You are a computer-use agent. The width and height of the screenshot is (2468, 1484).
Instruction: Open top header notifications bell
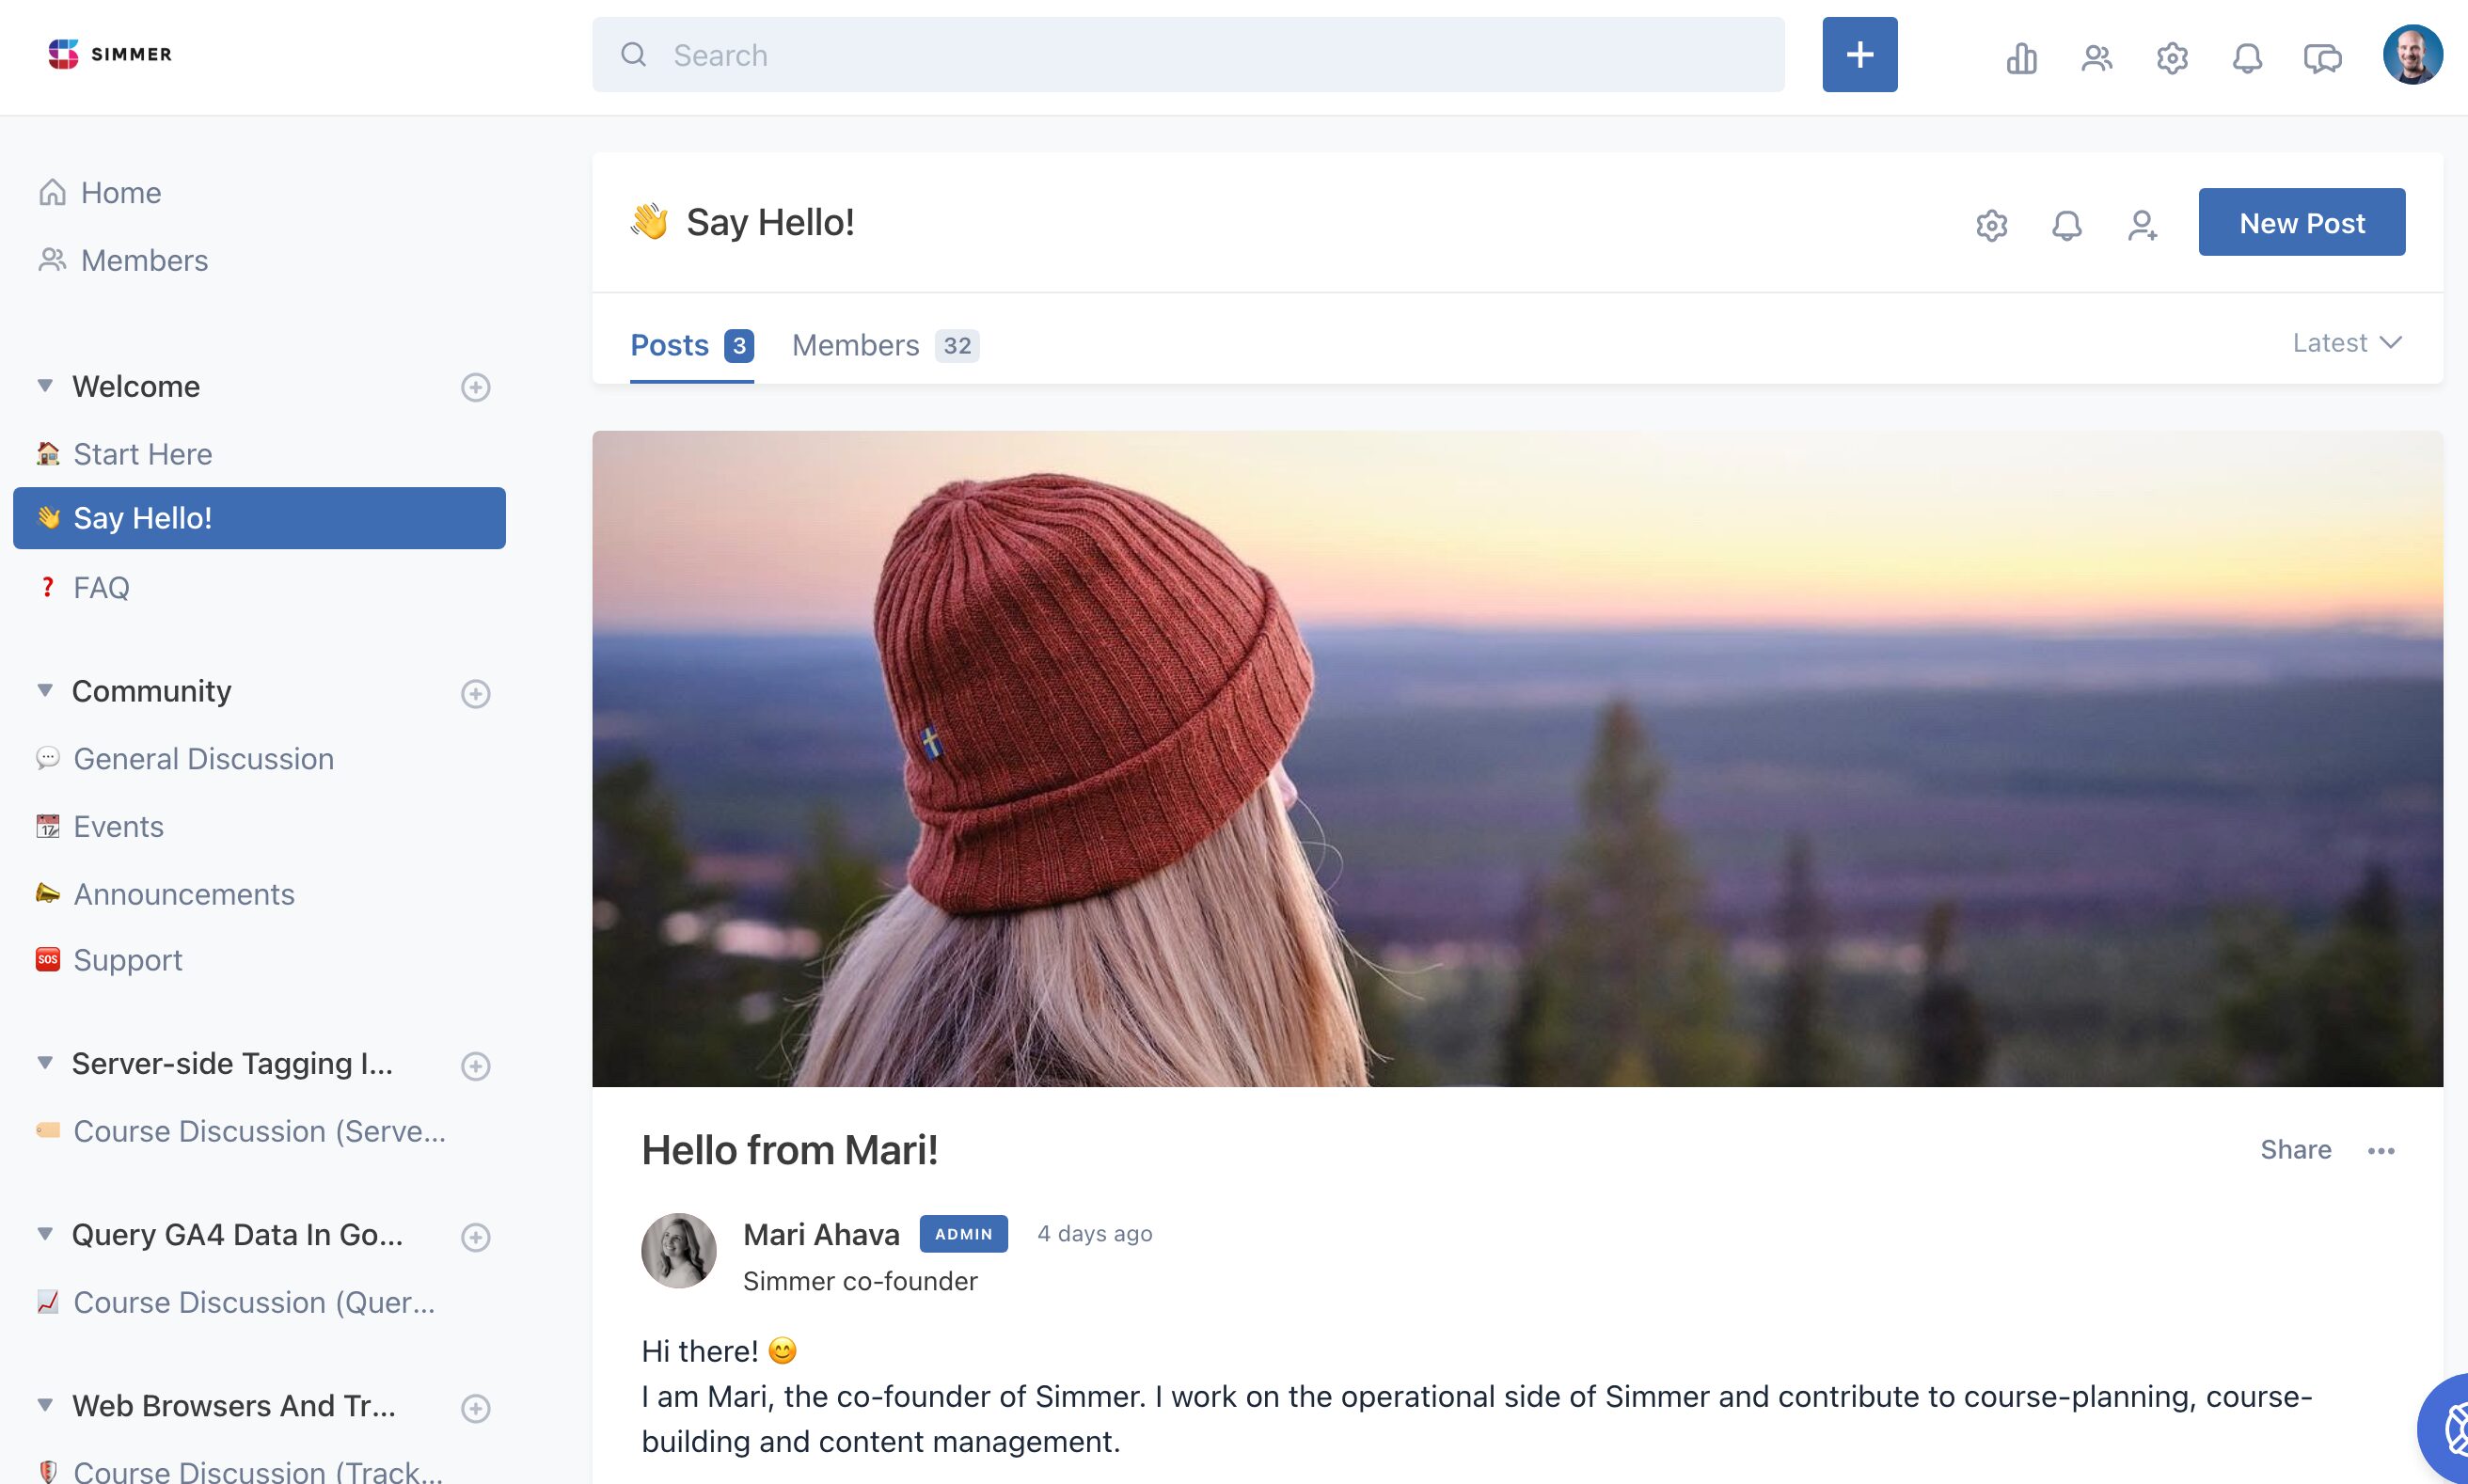click(2247, 58)
